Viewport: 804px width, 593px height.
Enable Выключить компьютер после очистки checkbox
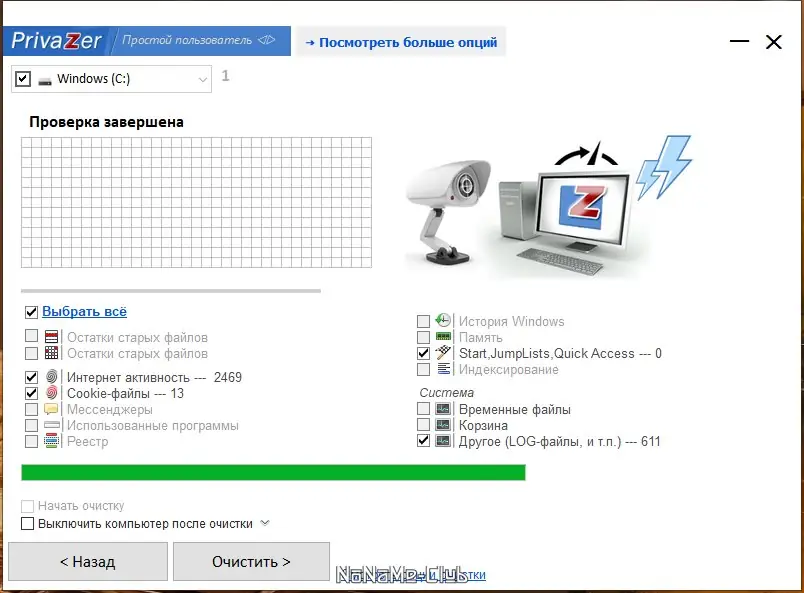[27, 524]
